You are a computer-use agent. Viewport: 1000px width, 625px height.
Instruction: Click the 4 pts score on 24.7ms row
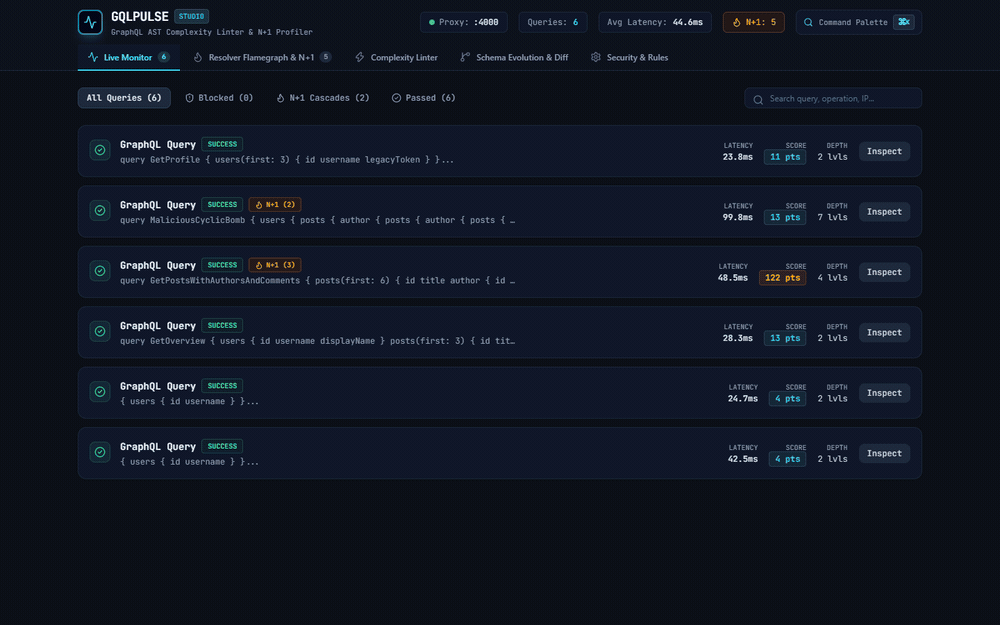(788, 399)
